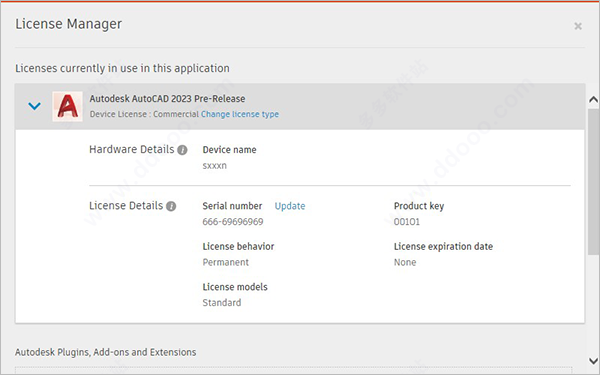Close the License Manager dialog

(x=578, y=26)
